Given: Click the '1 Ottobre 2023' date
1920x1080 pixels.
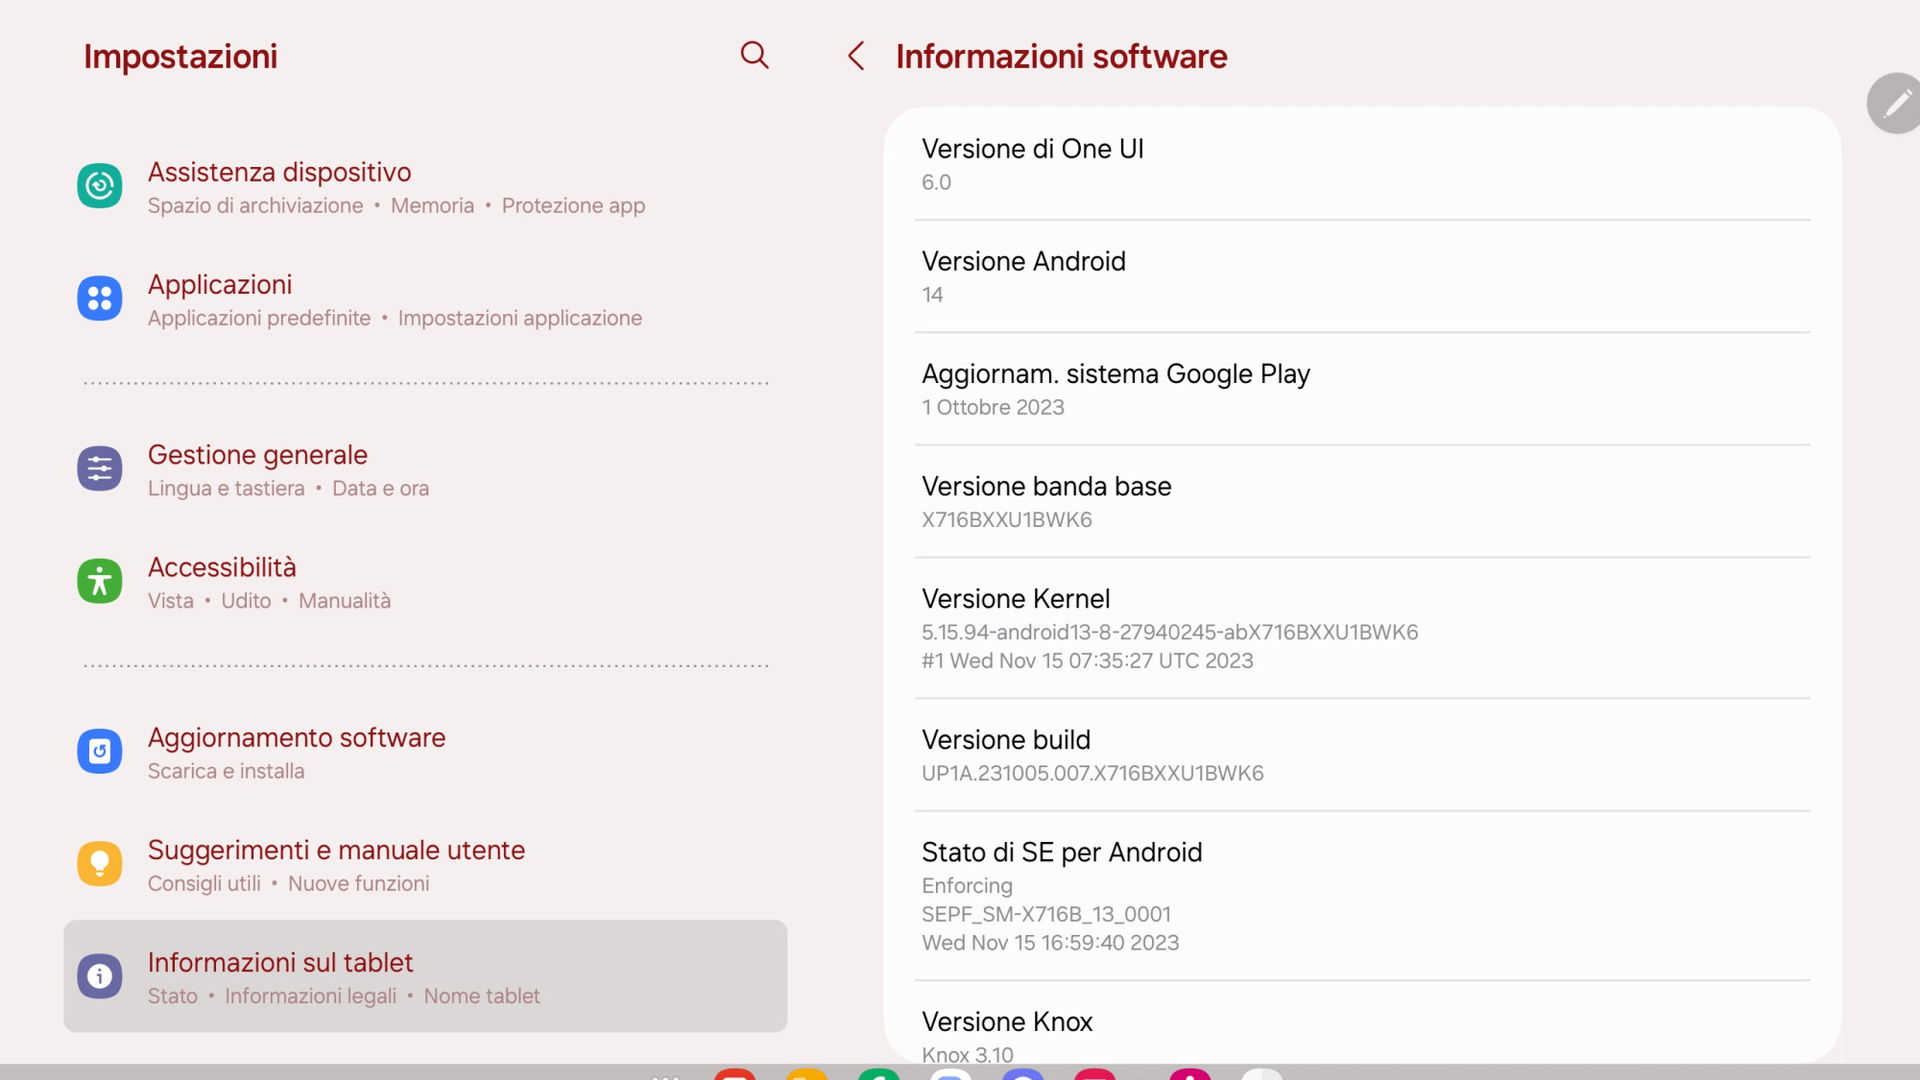Looking at the screenshot, I should tap(993, 407).
